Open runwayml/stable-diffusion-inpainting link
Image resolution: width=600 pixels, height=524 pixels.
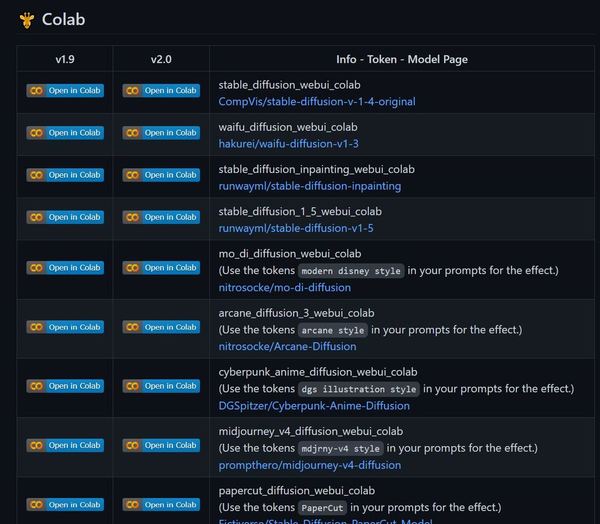point(310,186)
